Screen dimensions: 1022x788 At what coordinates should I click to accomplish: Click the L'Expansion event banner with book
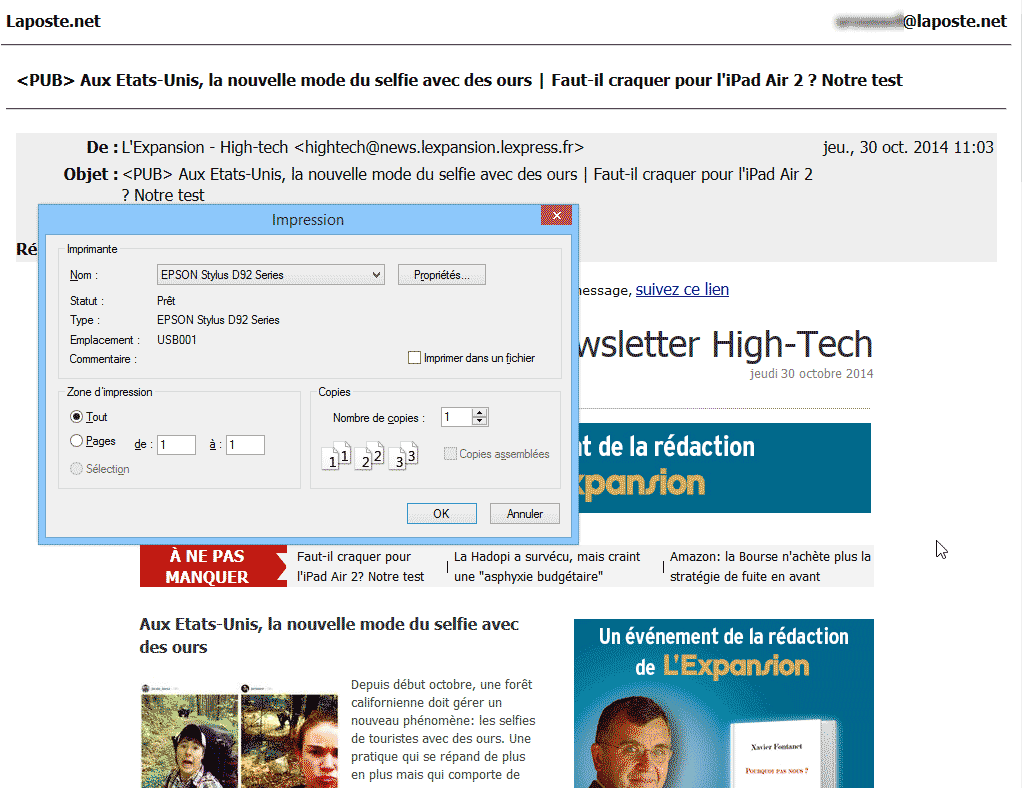coord(723,703)
